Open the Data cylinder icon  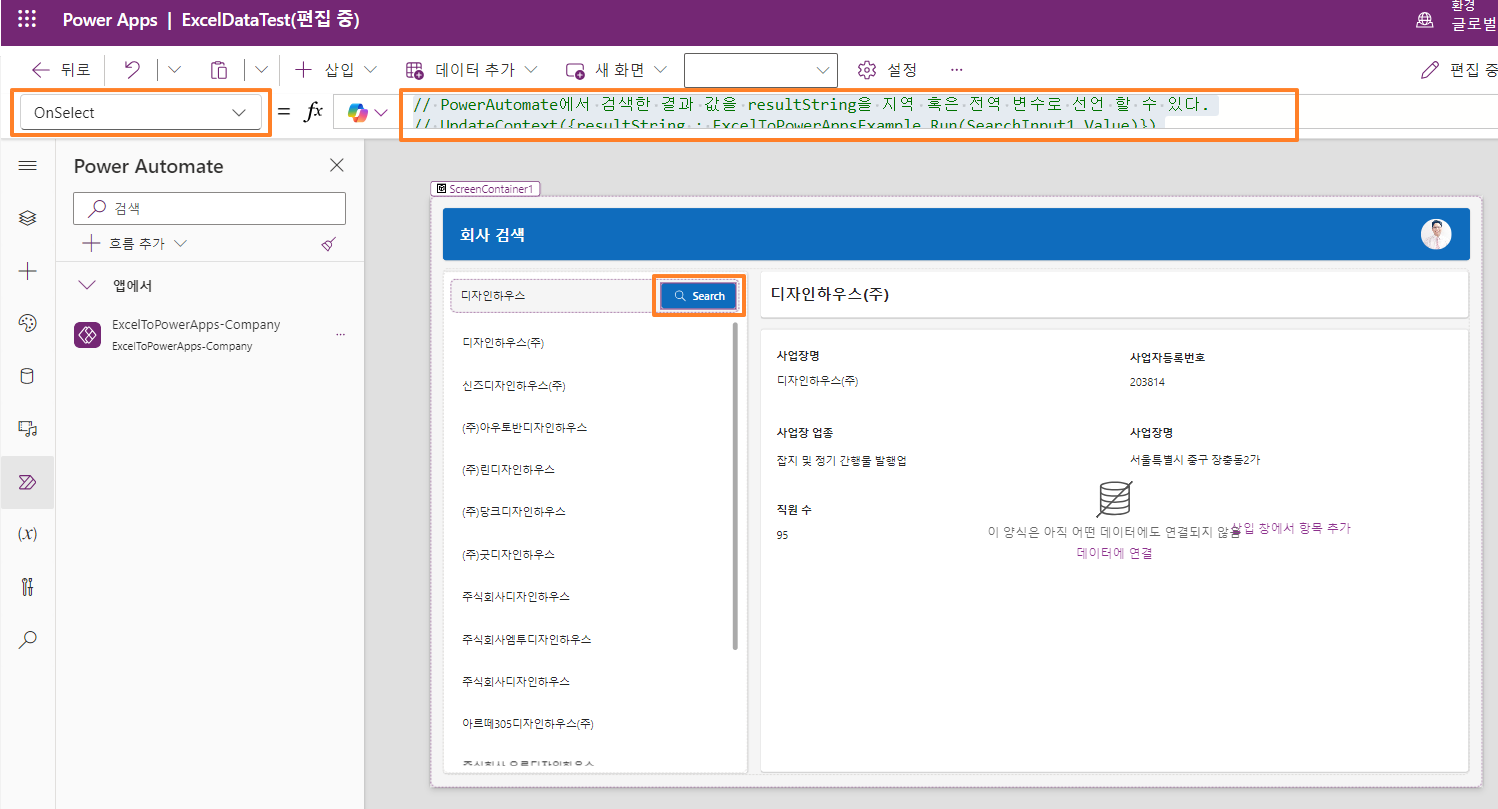point(28,376)
